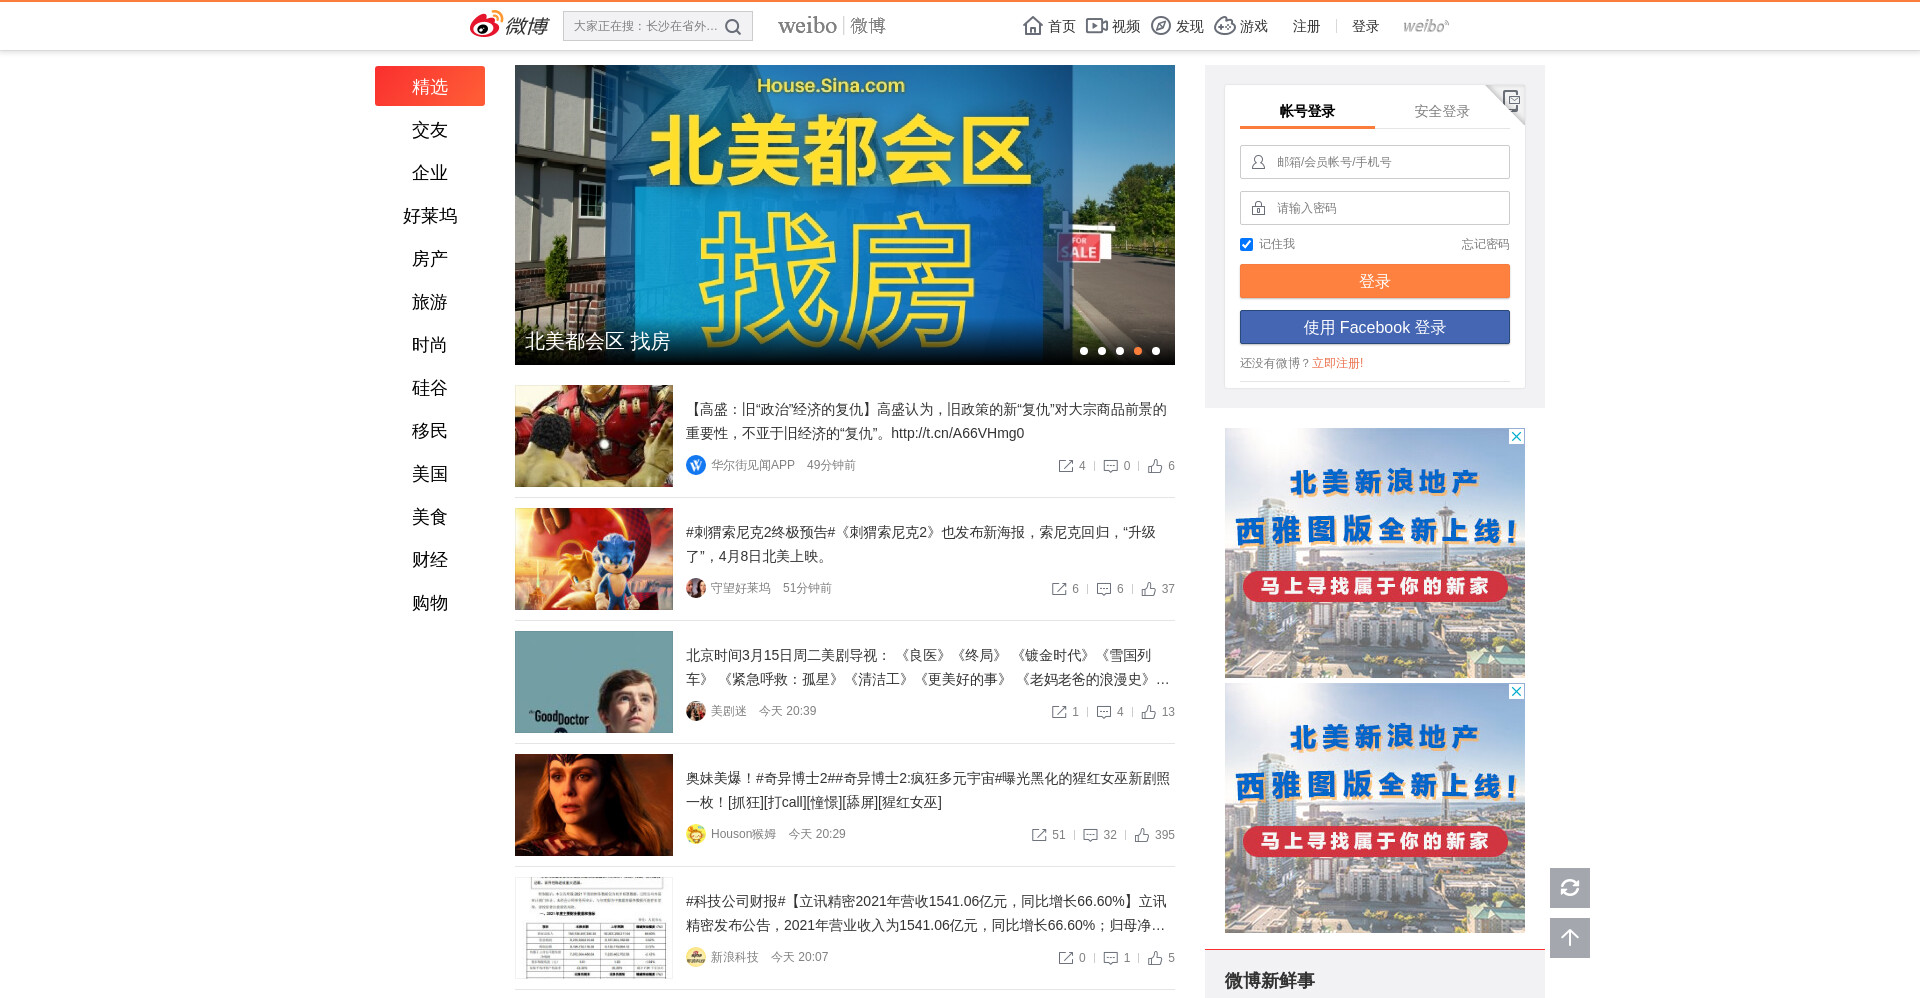Open the financial table thumbnail
Viewport: 1920px width, 998px height.
pyautogui.click(x=594, y=928)
